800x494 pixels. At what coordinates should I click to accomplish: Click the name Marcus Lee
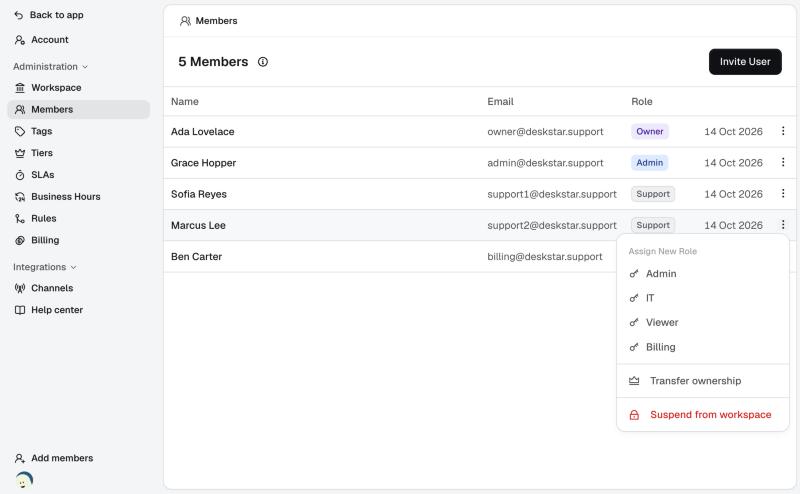(x=198, y=225)
